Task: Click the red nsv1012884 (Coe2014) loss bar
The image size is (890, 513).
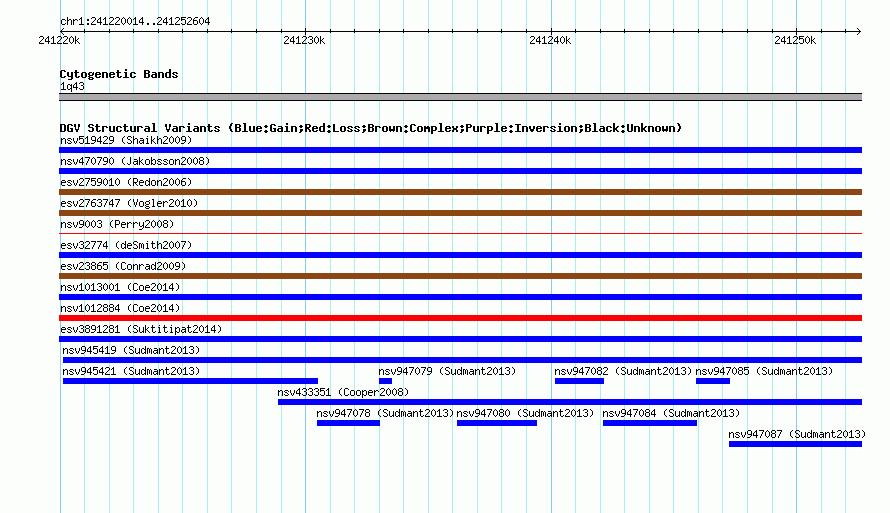Action: coord(460,318)
